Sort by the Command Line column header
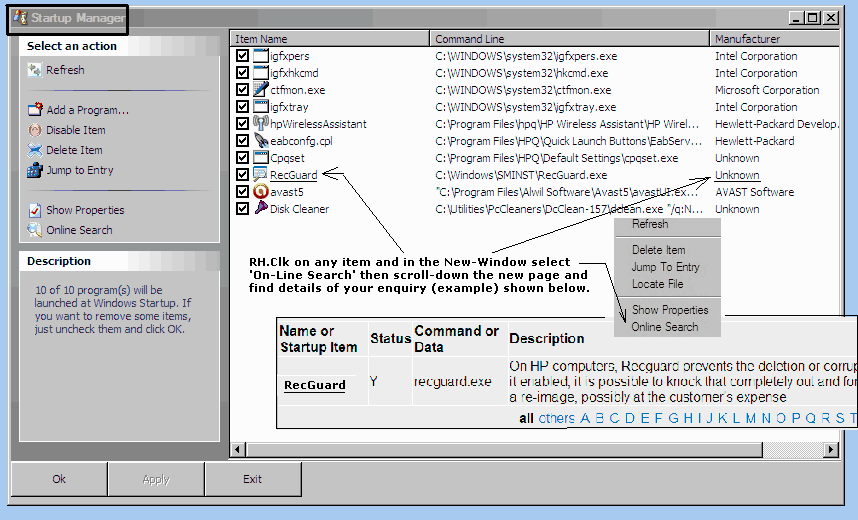This screenshot has height=520, width=858. pos(570,39)
